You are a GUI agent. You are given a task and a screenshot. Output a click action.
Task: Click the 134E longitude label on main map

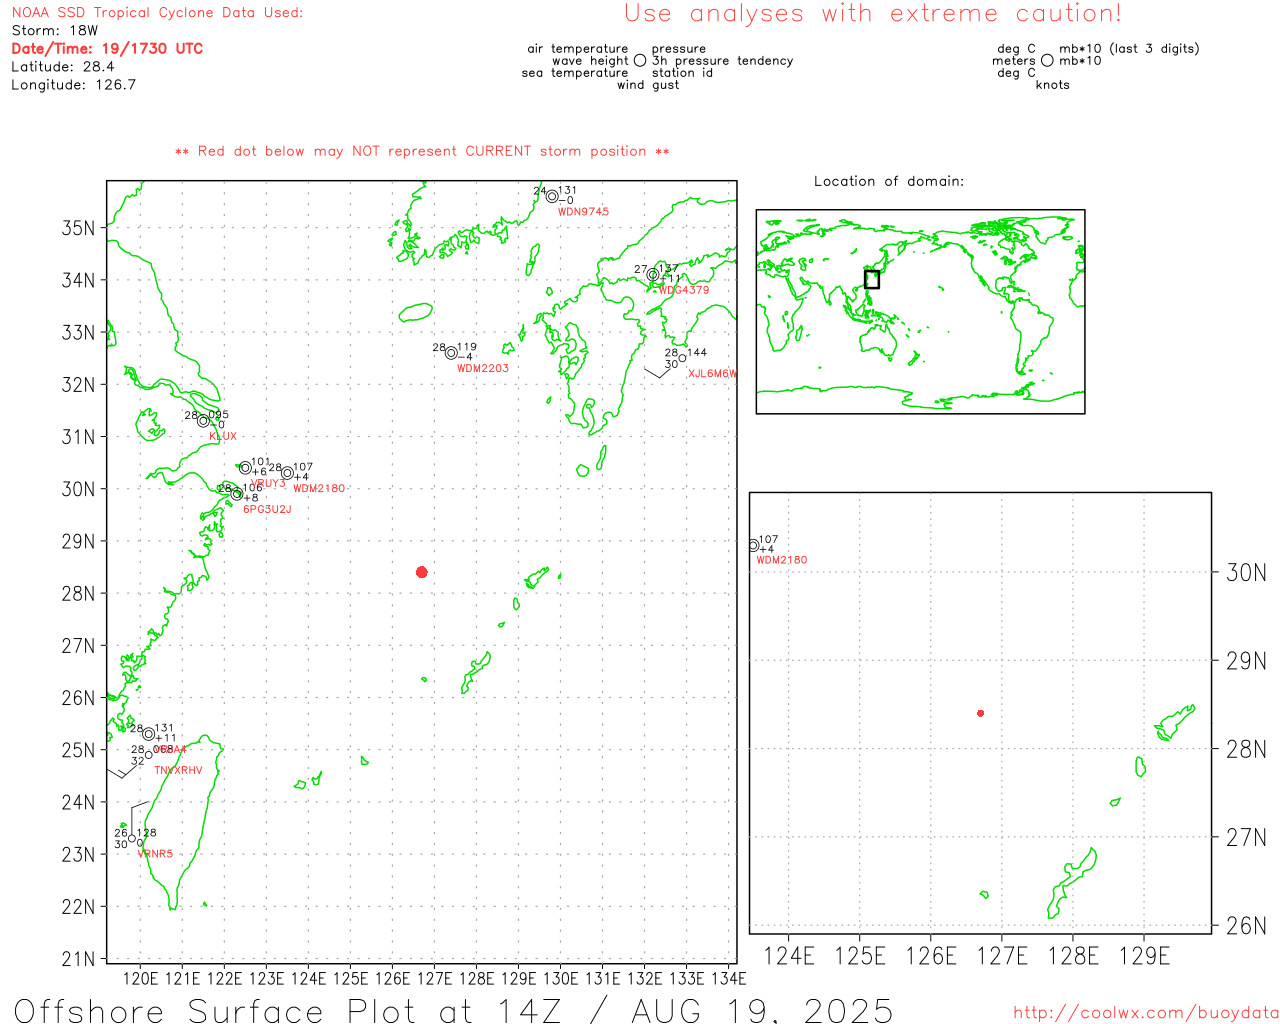tap(729, 978)
